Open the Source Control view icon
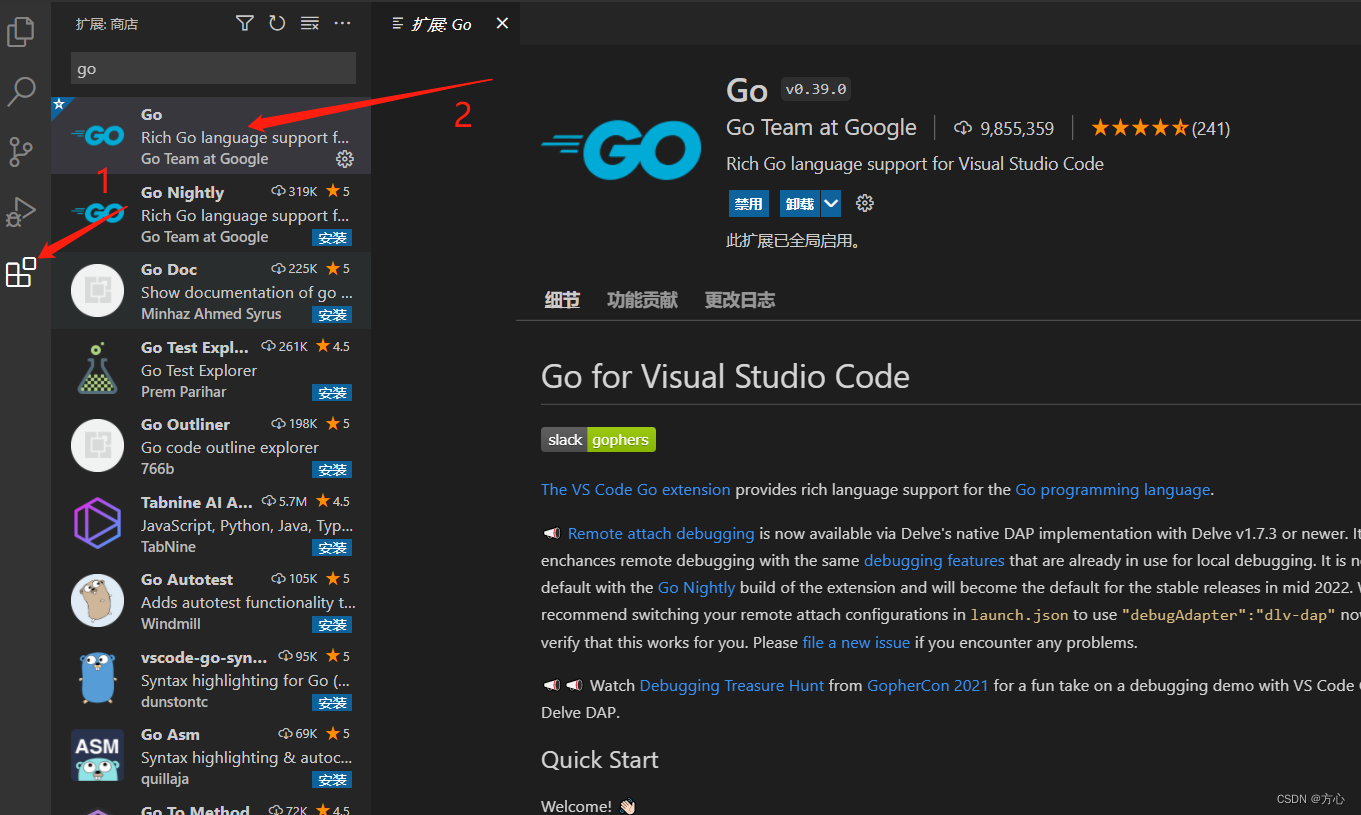The width and height of the screenshot is (1361, 815). pos(21,152)
